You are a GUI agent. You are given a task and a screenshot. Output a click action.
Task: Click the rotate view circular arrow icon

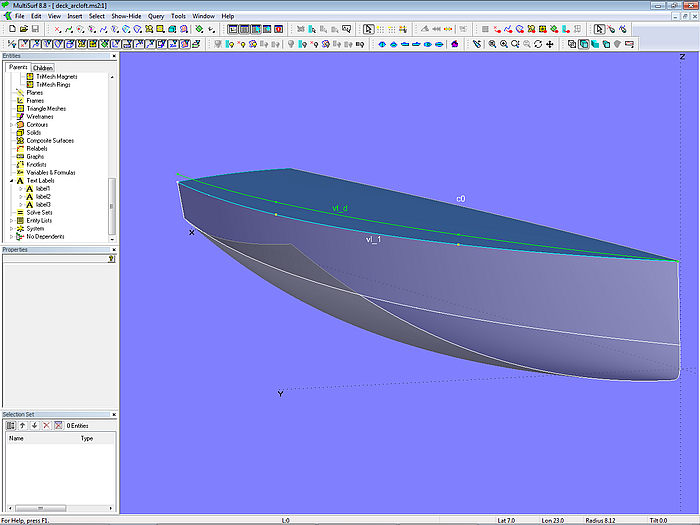point(538,44)
